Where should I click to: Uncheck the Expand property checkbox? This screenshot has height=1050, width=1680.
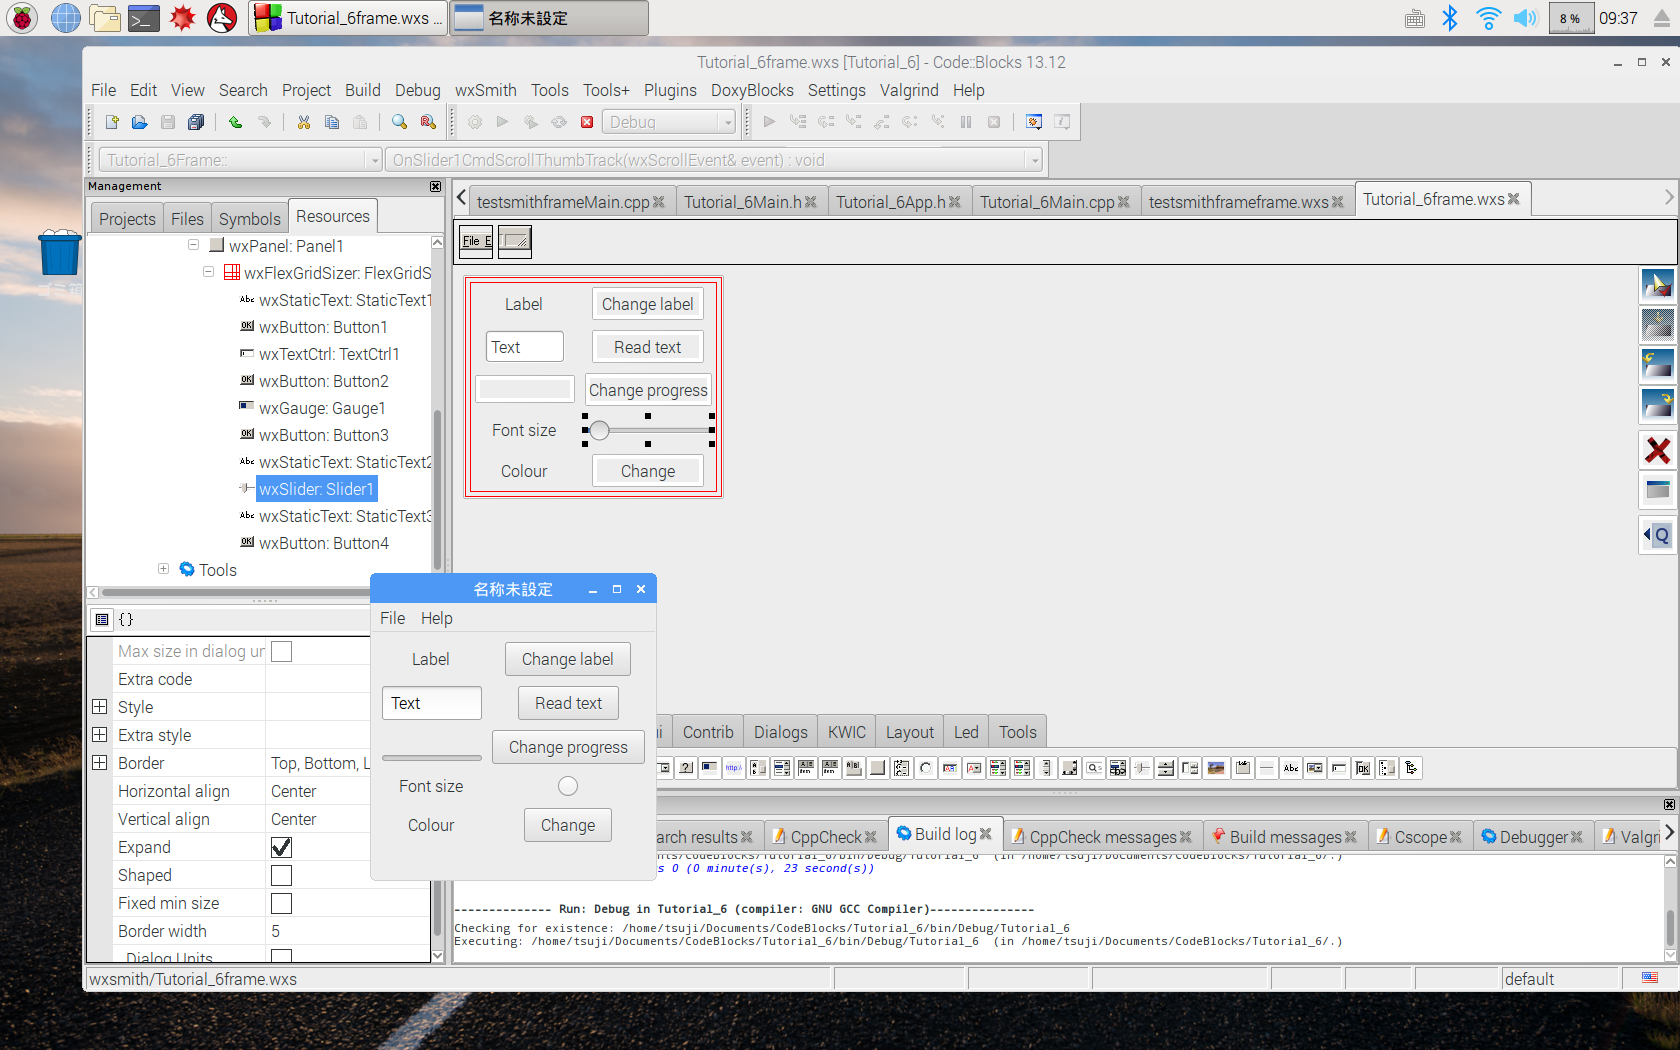[x=282, y=847]
